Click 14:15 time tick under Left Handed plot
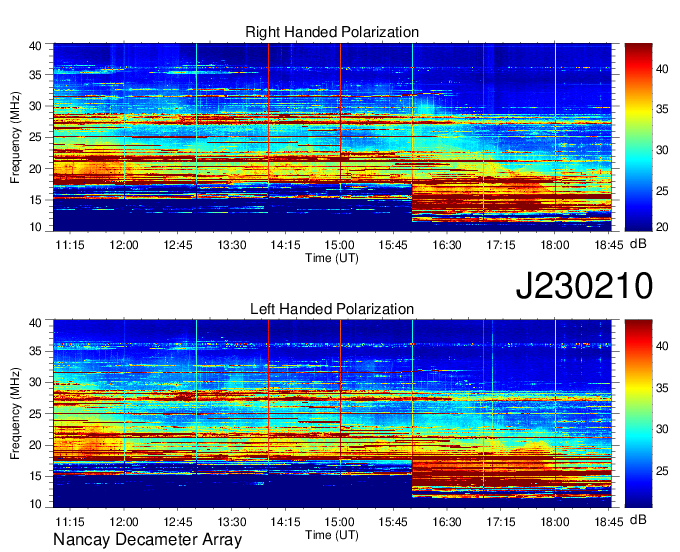Image resolution: width=680 pixels, height=552 pixels. 285,522
